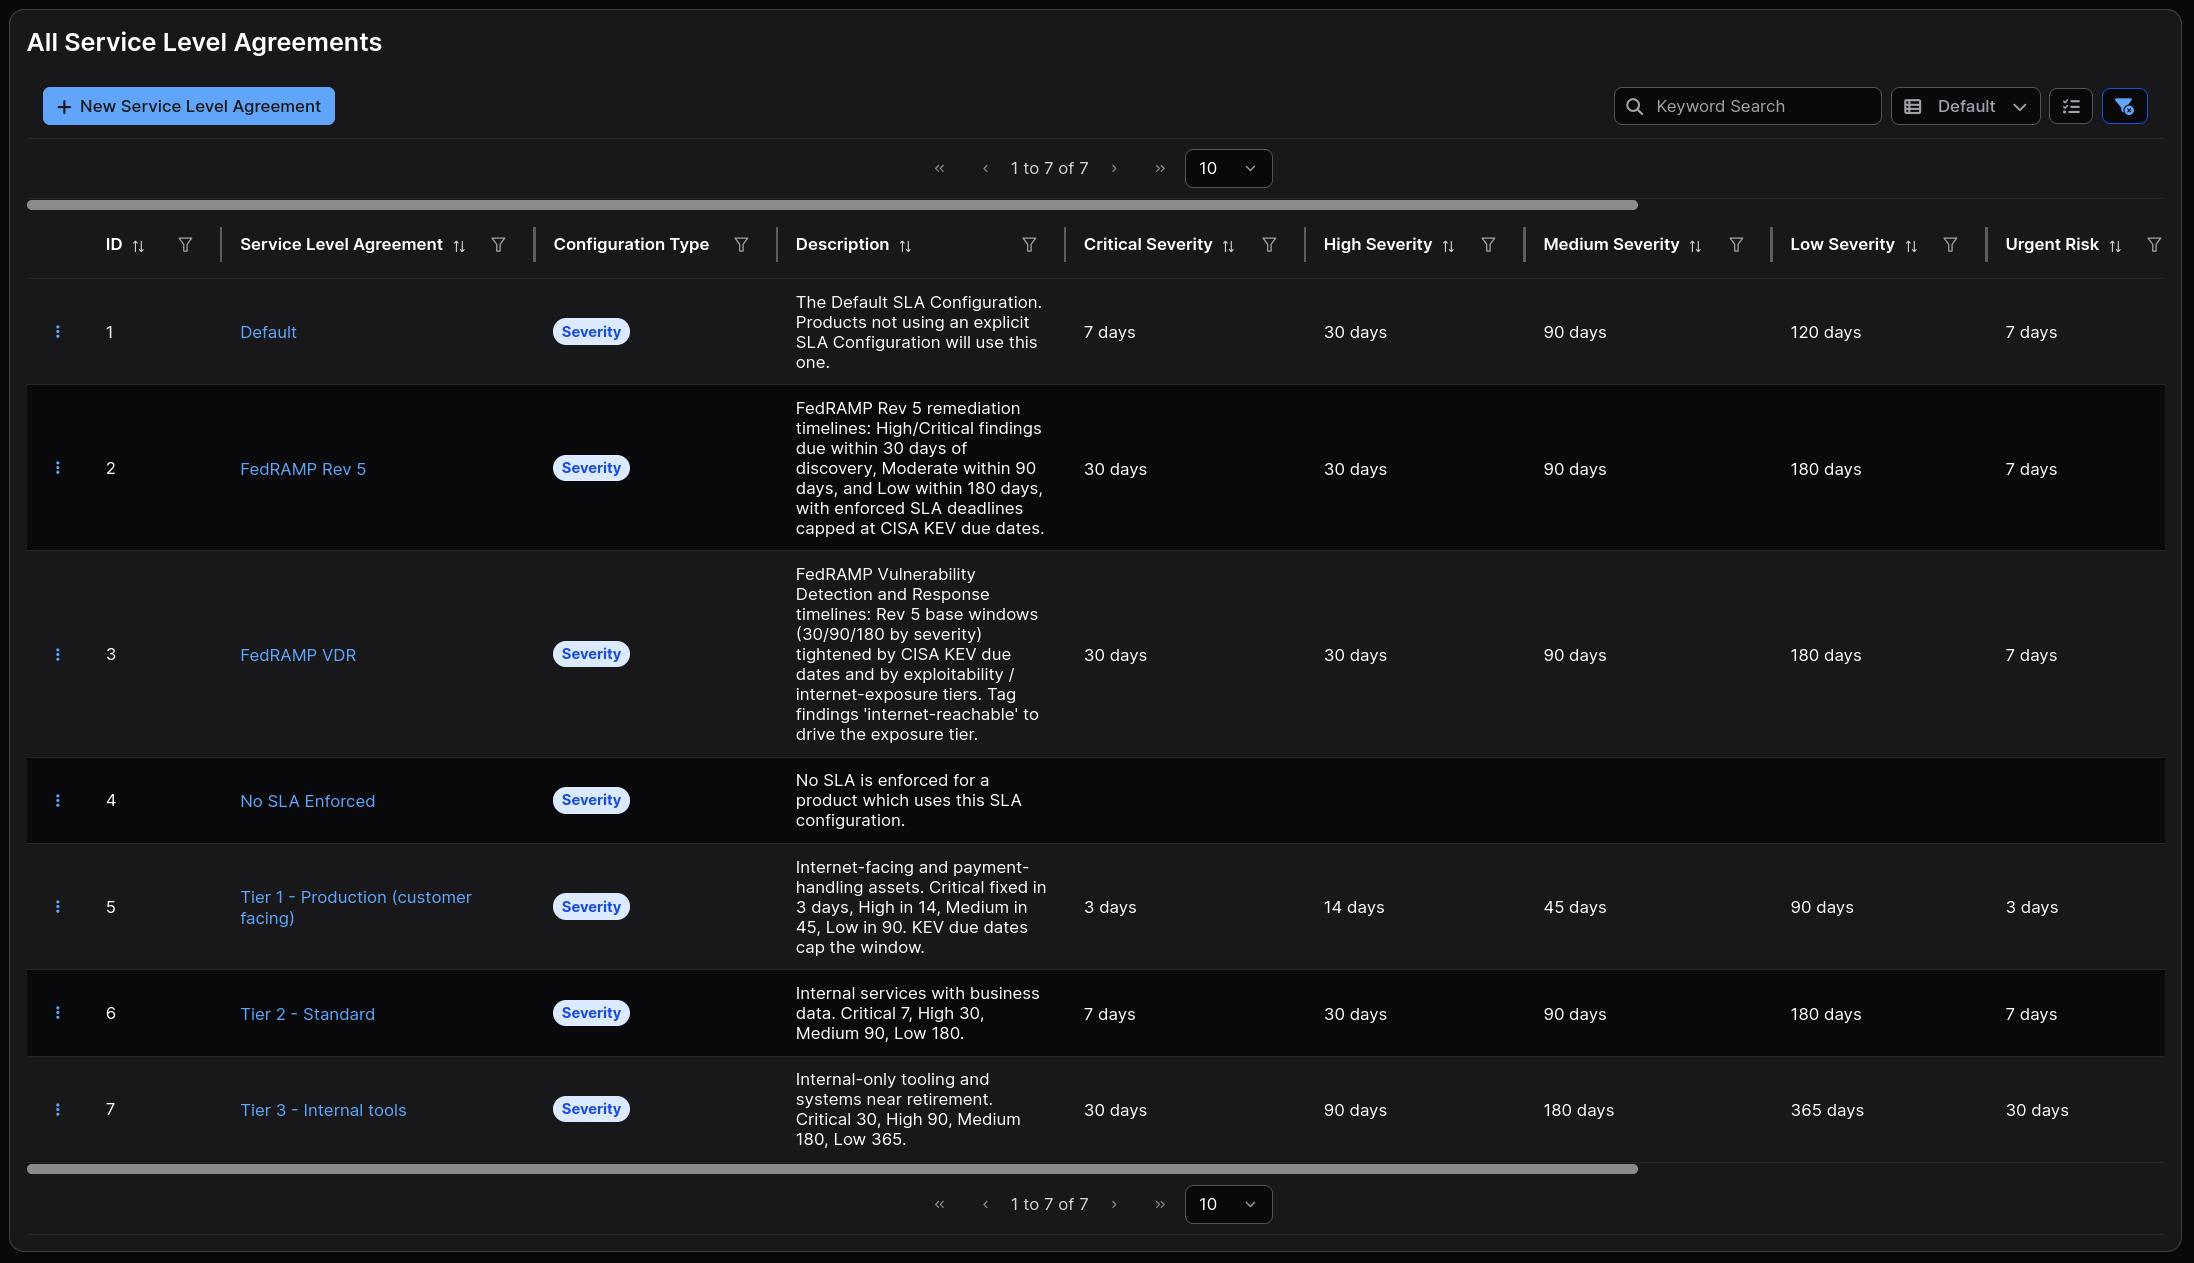Filter the Critical Severity column
2194x1263 pixels.
1269,245
